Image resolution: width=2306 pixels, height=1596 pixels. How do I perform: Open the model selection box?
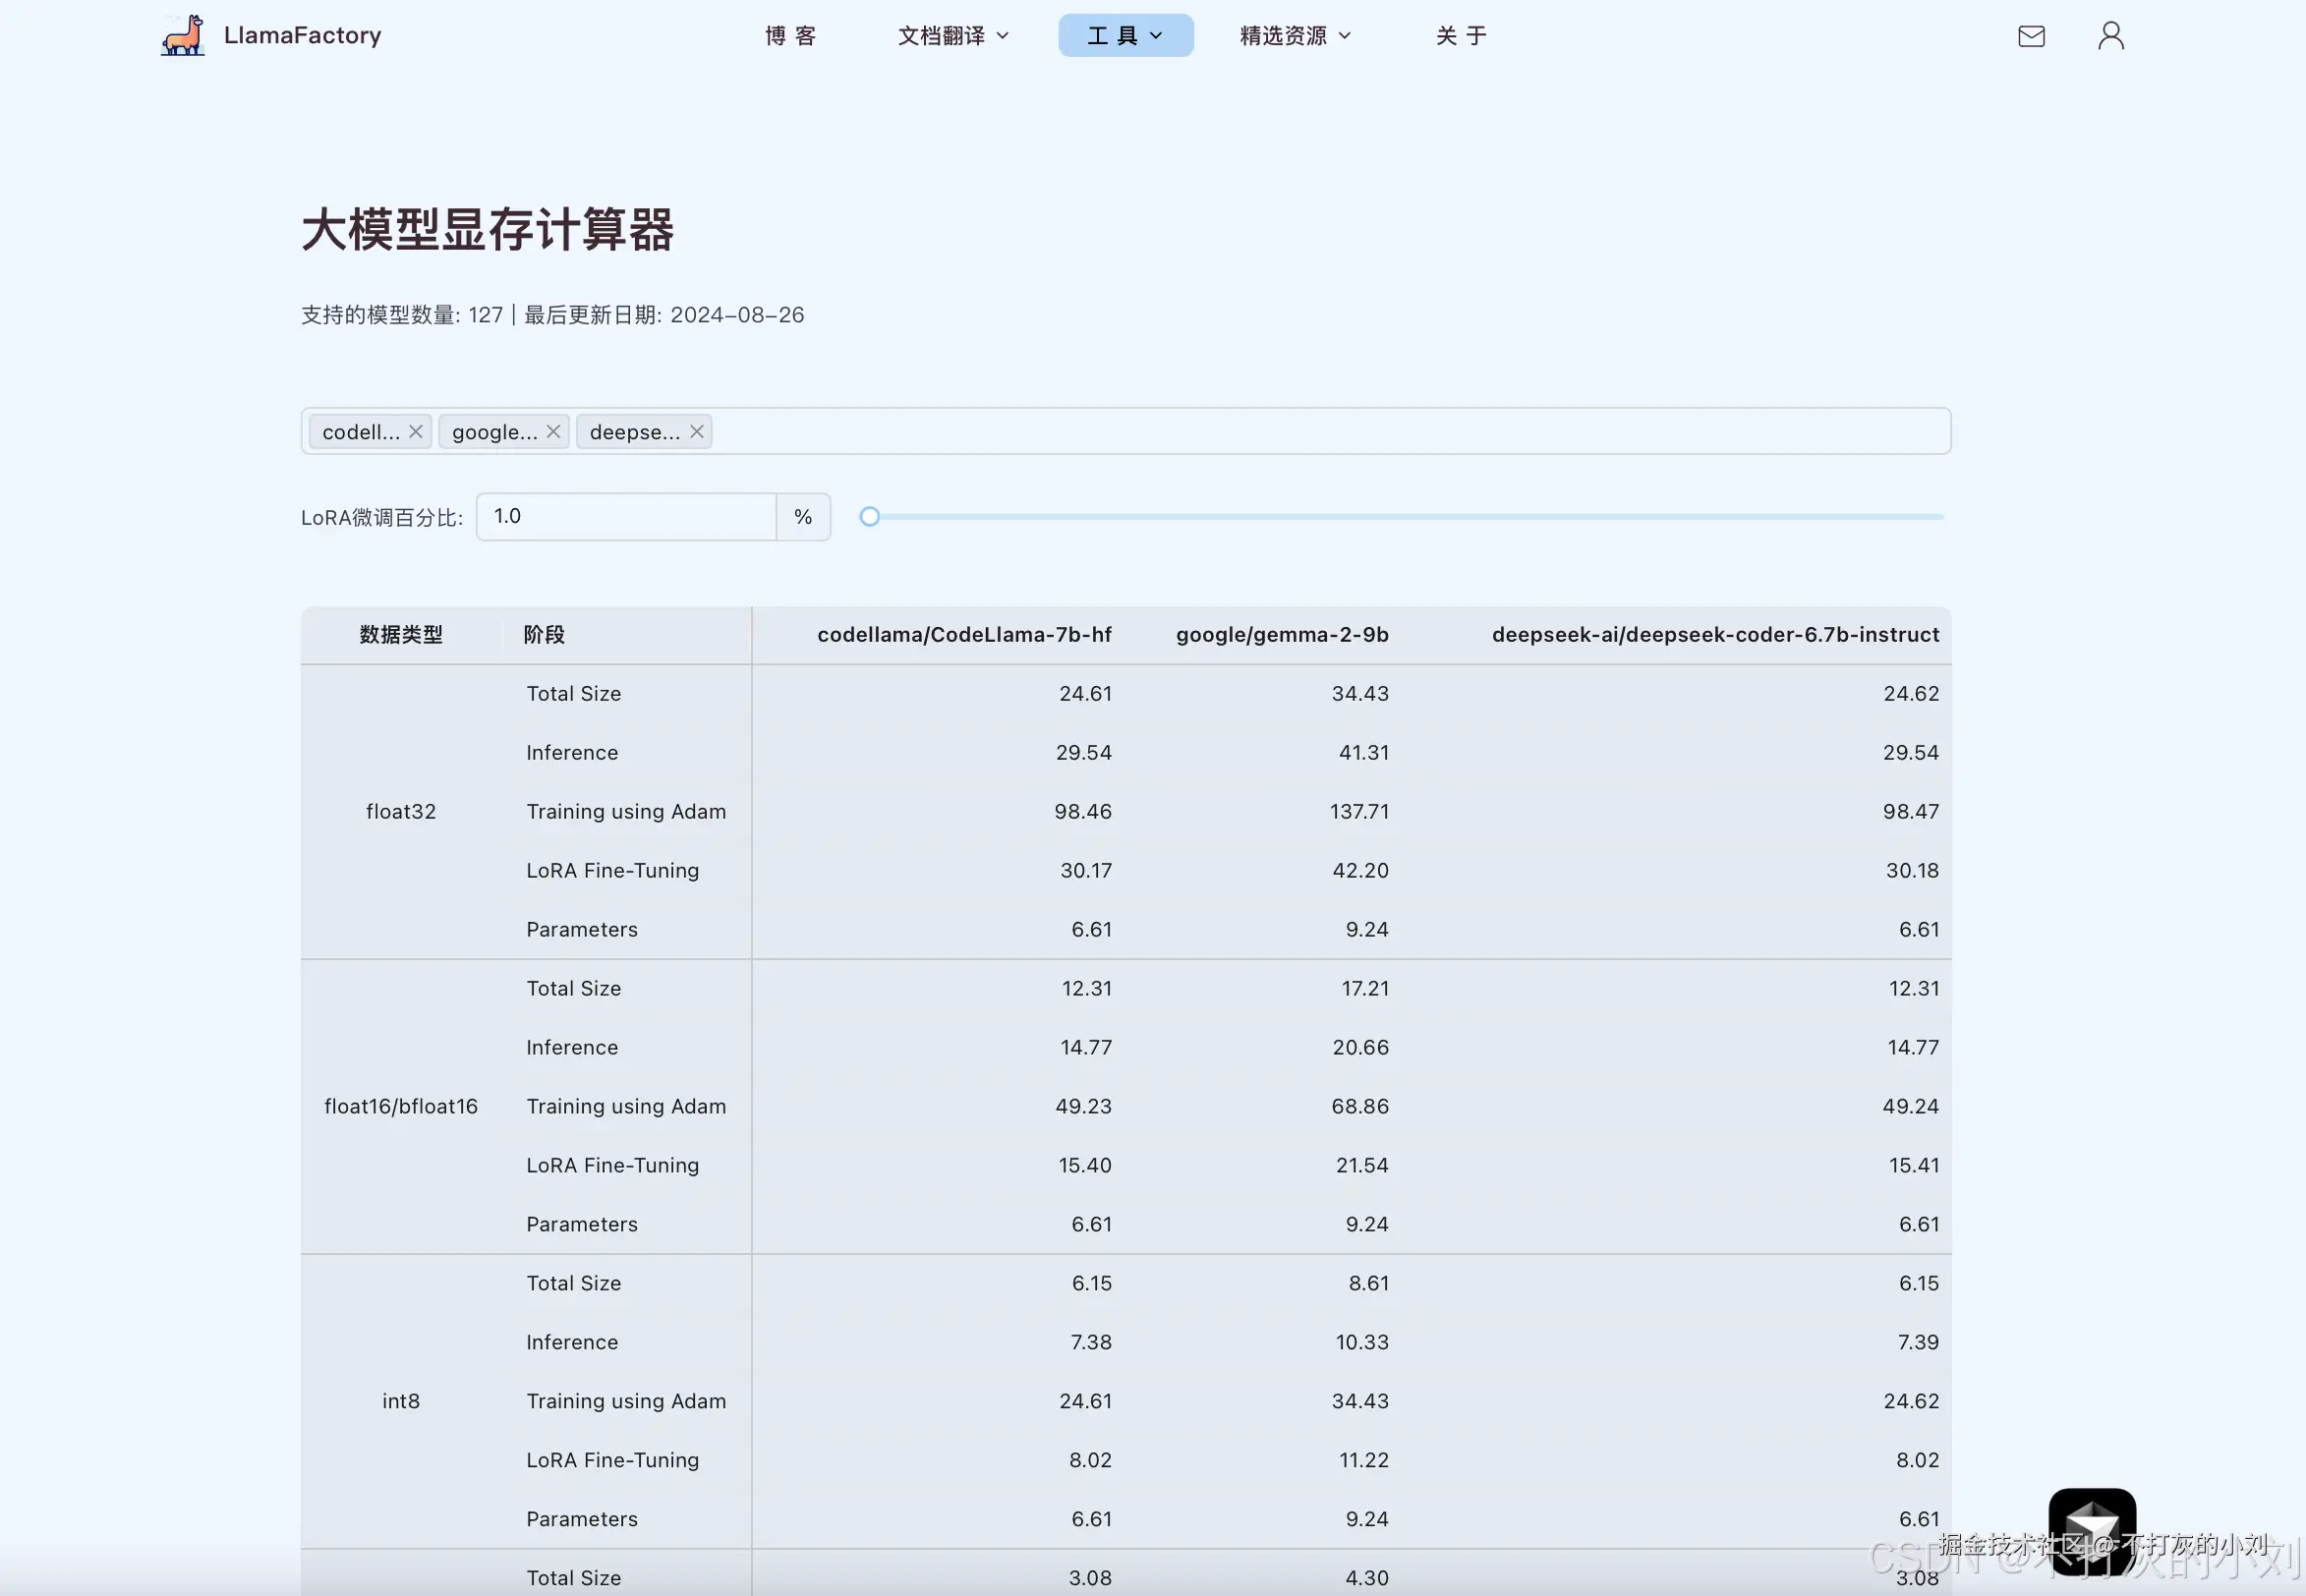tap(1126, 431)
